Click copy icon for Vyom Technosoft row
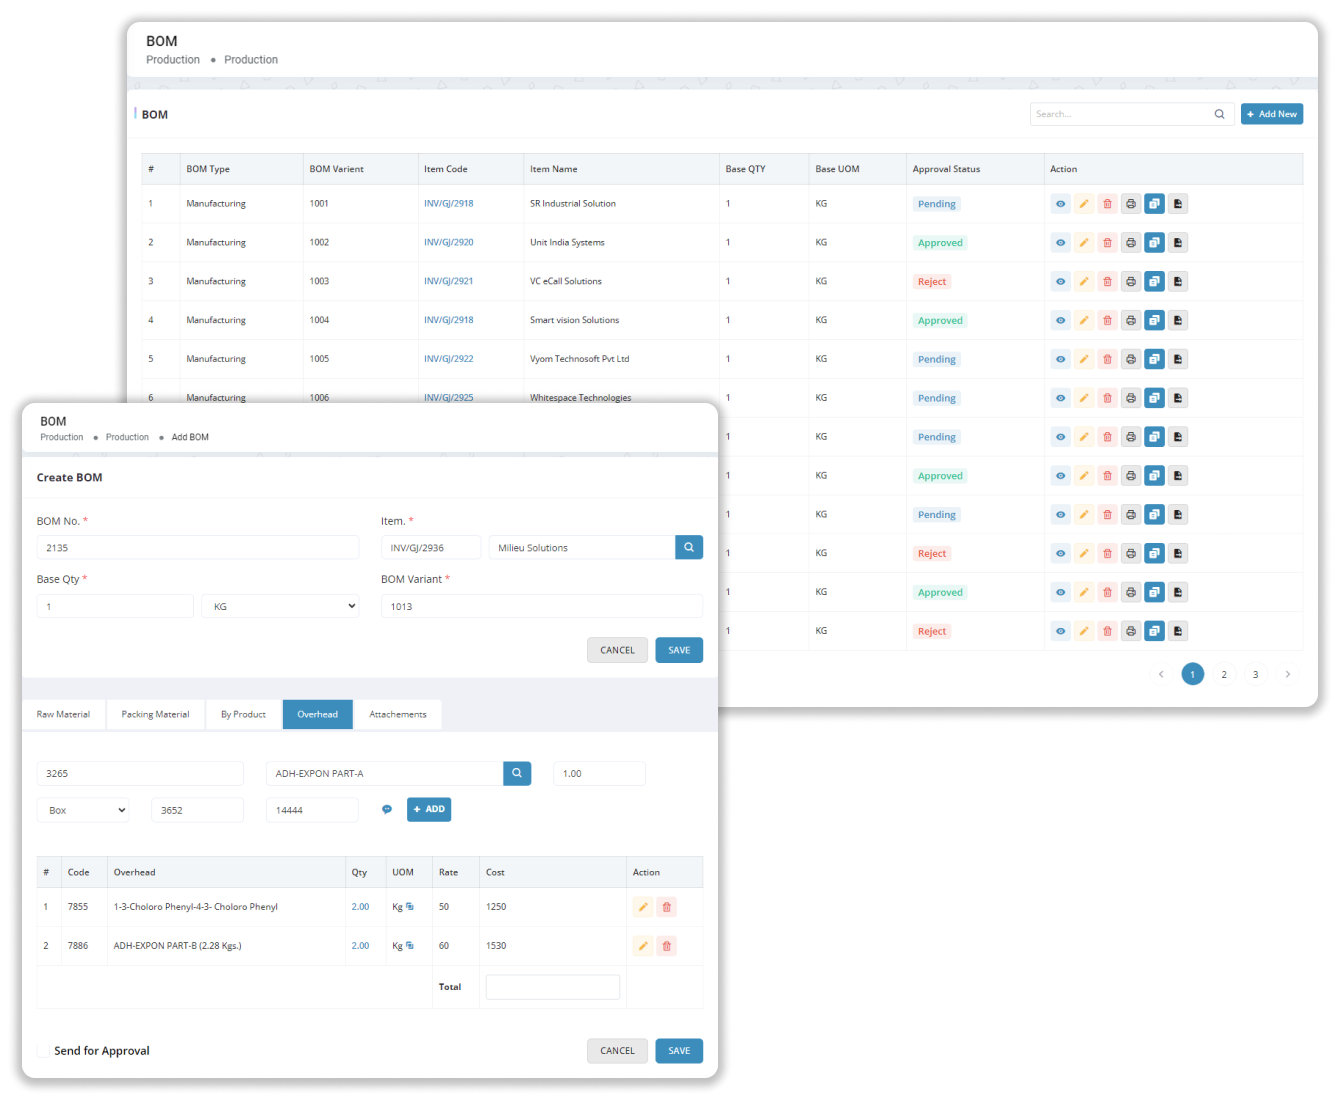 click(x=1154, y=359)
